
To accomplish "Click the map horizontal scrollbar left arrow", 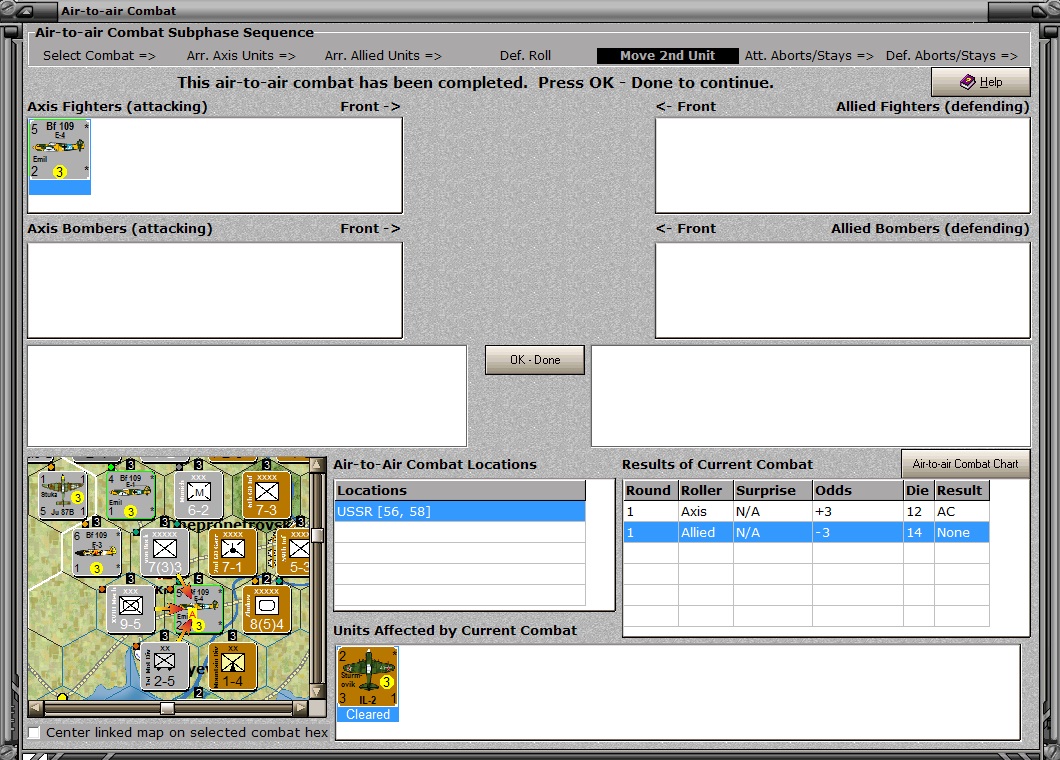I will click(x=36, y=708).
